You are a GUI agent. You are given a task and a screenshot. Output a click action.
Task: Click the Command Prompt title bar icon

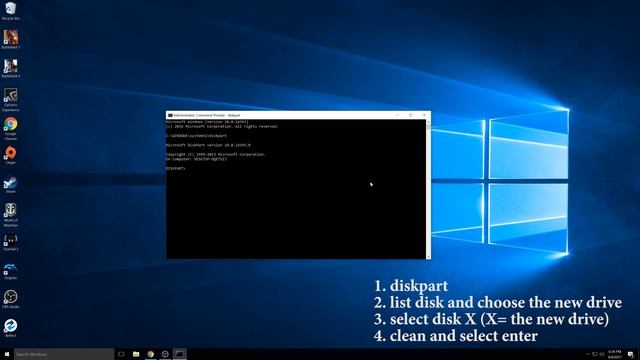coord(170,115)
